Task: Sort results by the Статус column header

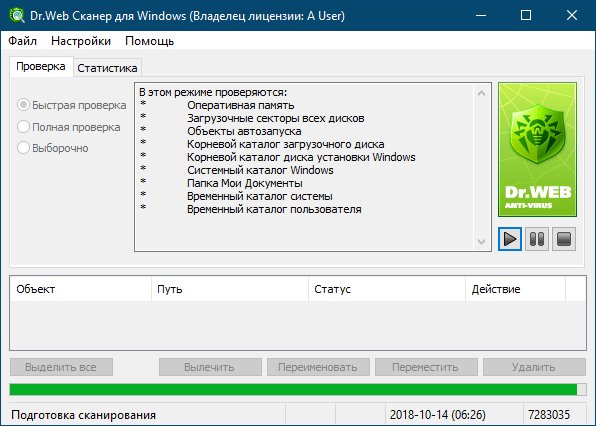Action: click(387, 289)
